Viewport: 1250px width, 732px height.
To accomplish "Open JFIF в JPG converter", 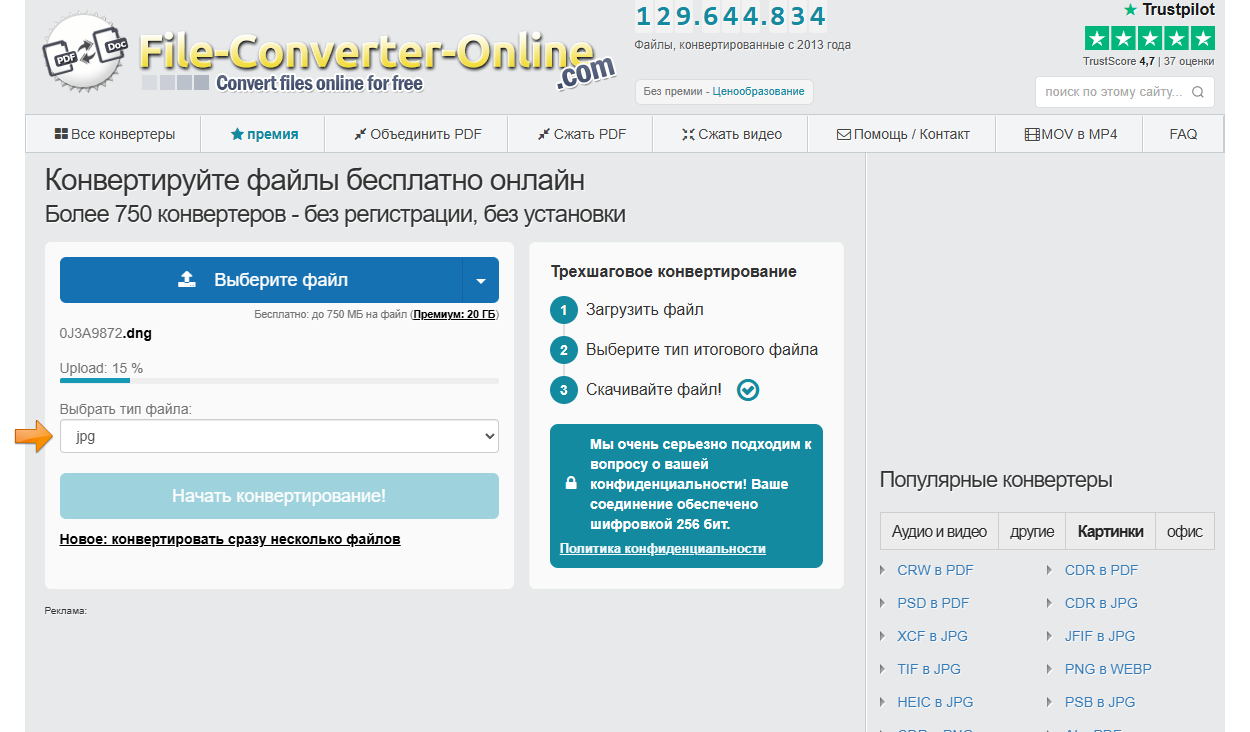I will click(1100, 636).
